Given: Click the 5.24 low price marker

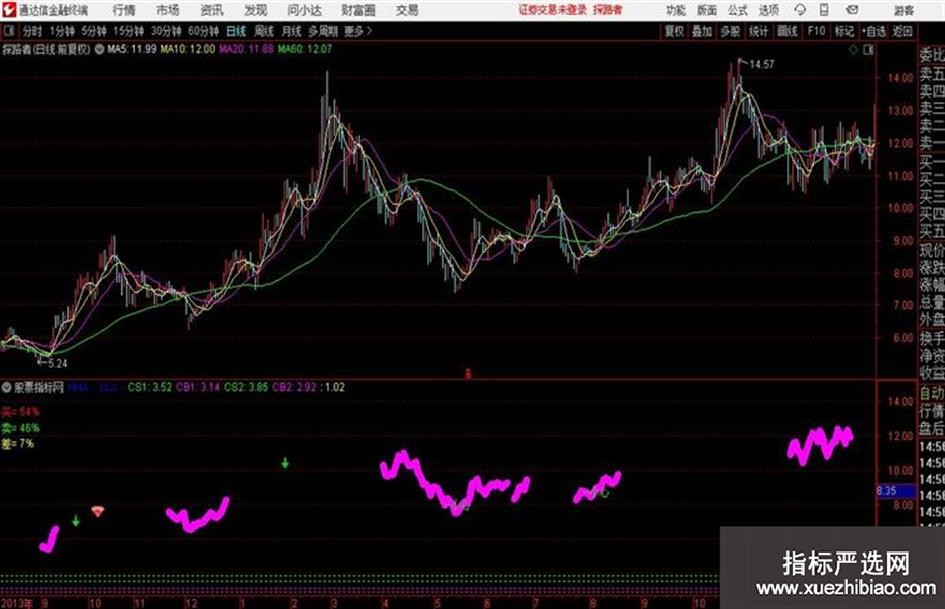Looking at the screenshot, I should point(57,364).
